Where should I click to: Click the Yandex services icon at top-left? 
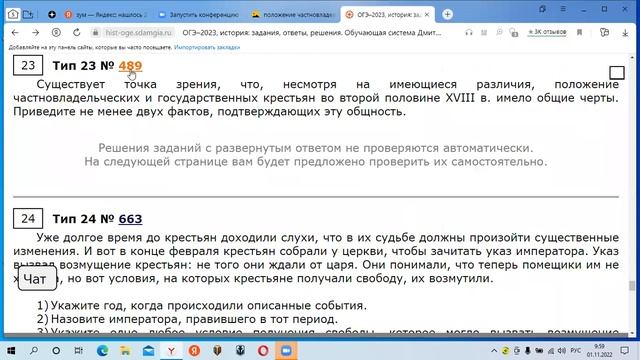pos(13,15)
